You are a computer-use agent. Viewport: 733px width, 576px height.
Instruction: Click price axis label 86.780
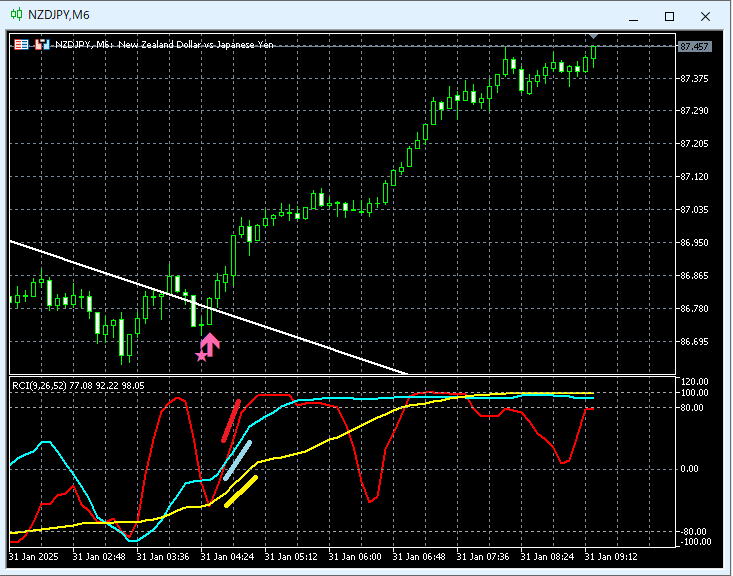(694, 309)
